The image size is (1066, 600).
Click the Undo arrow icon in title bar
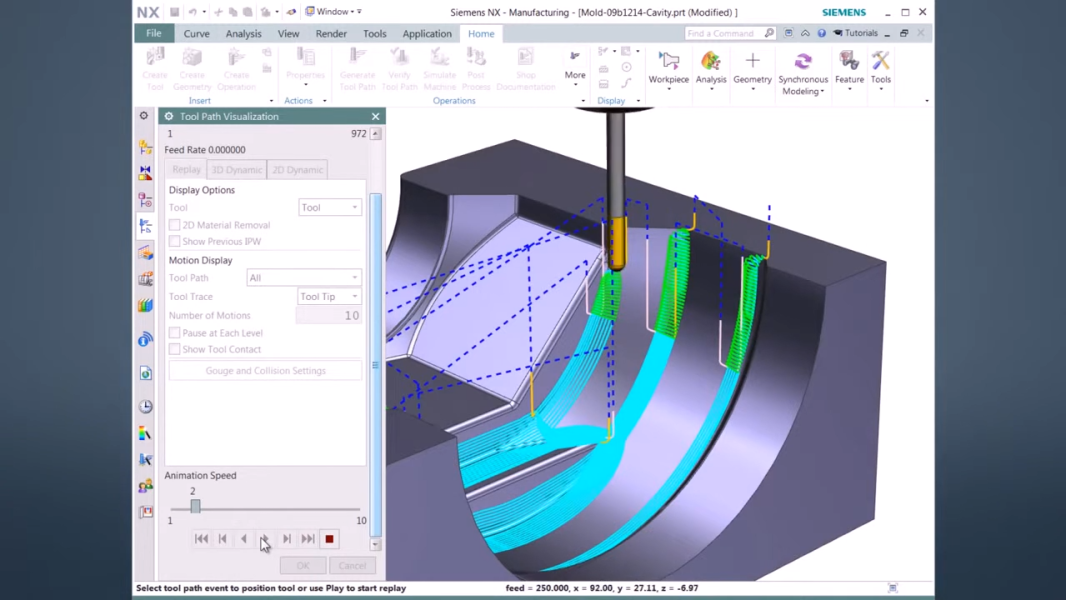pos(192,12)
